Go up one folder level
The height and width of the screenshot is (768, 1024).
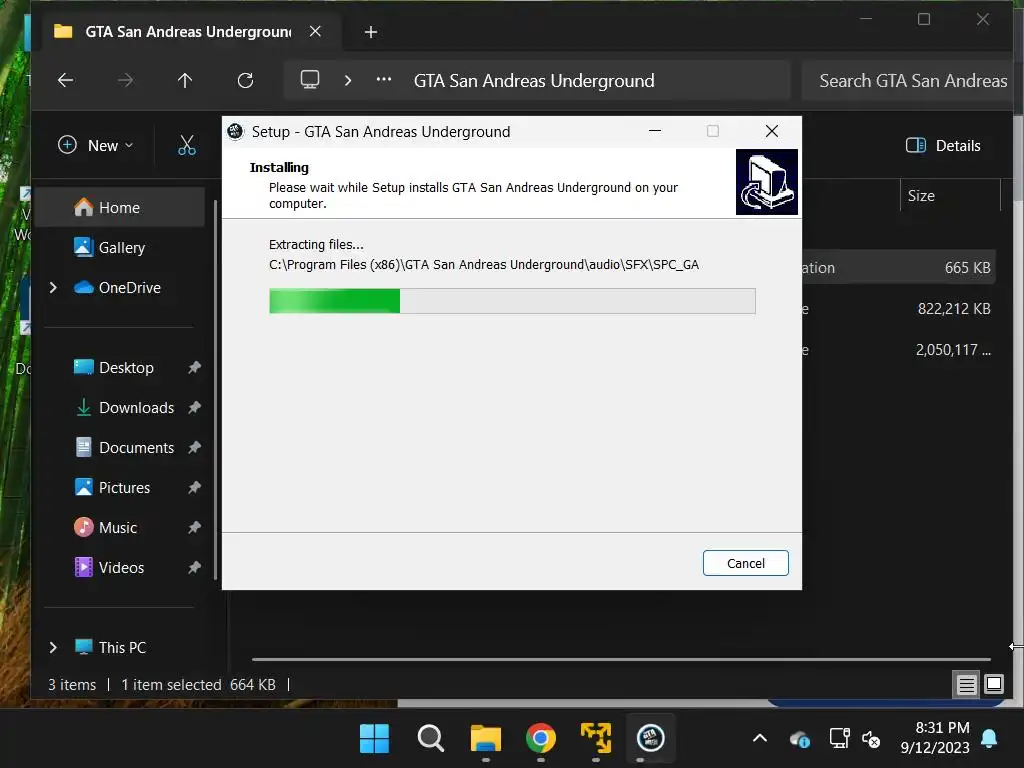tap(185, 80)
